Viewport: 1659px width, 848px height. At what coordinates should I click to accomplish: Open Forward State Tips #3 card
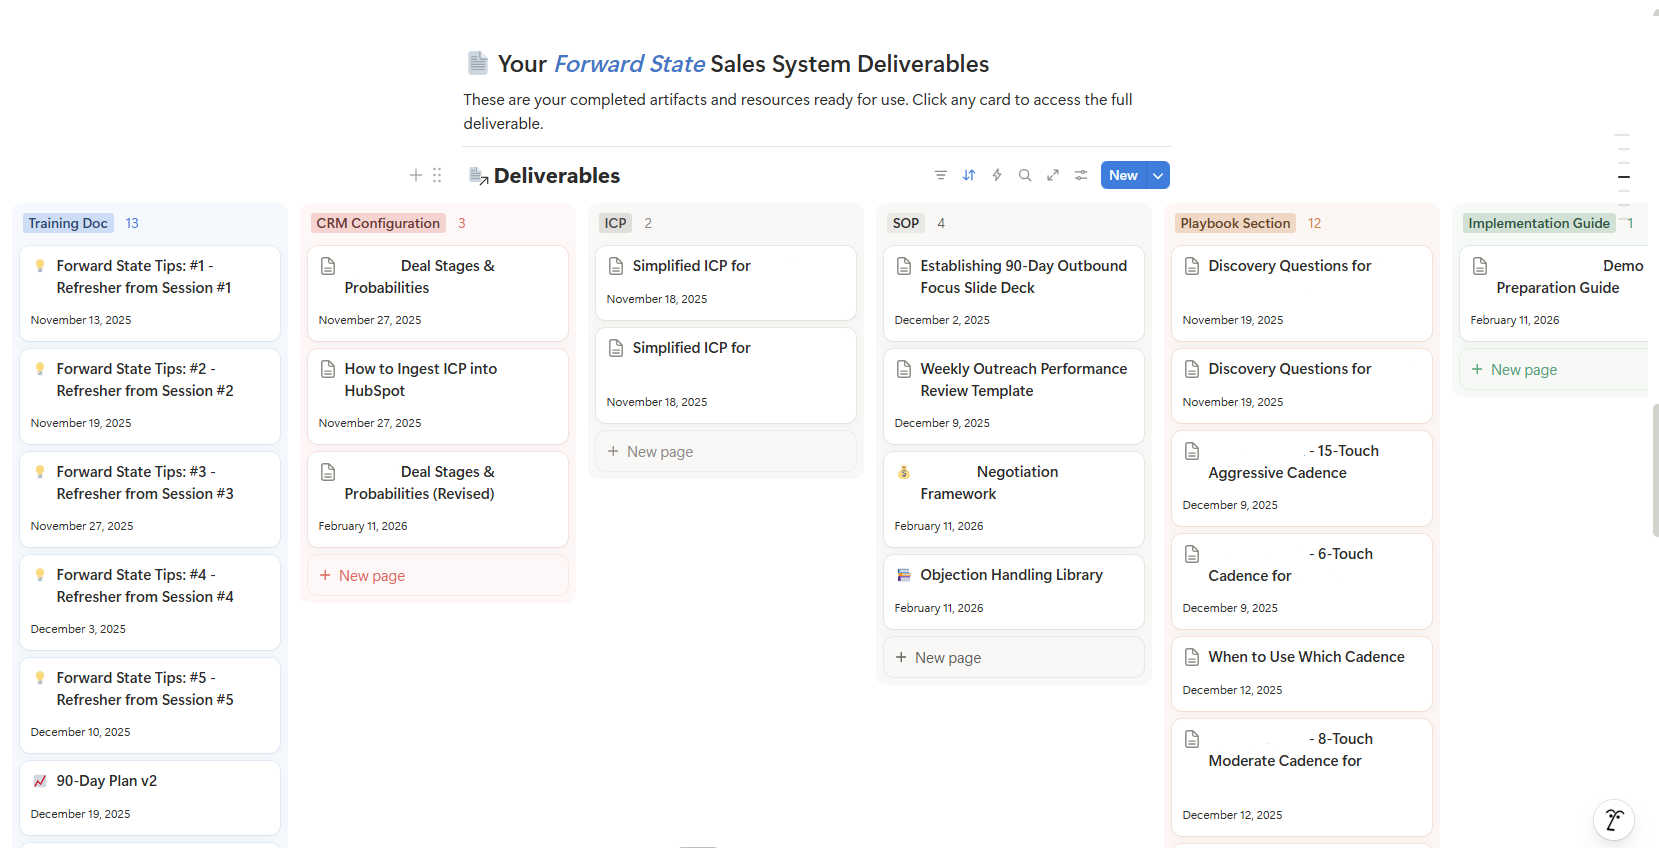click(x=150, y=499)
